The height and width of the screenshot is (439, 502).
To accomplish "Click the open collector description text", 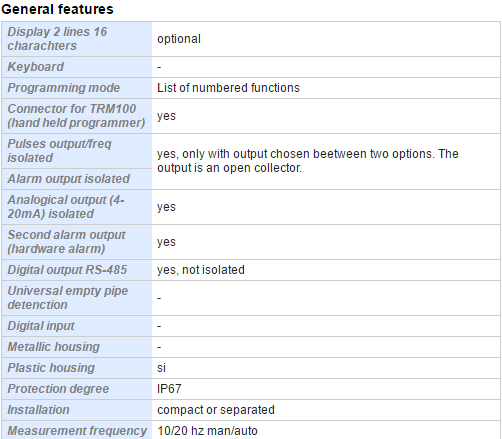I will click(x=308, y=161).
